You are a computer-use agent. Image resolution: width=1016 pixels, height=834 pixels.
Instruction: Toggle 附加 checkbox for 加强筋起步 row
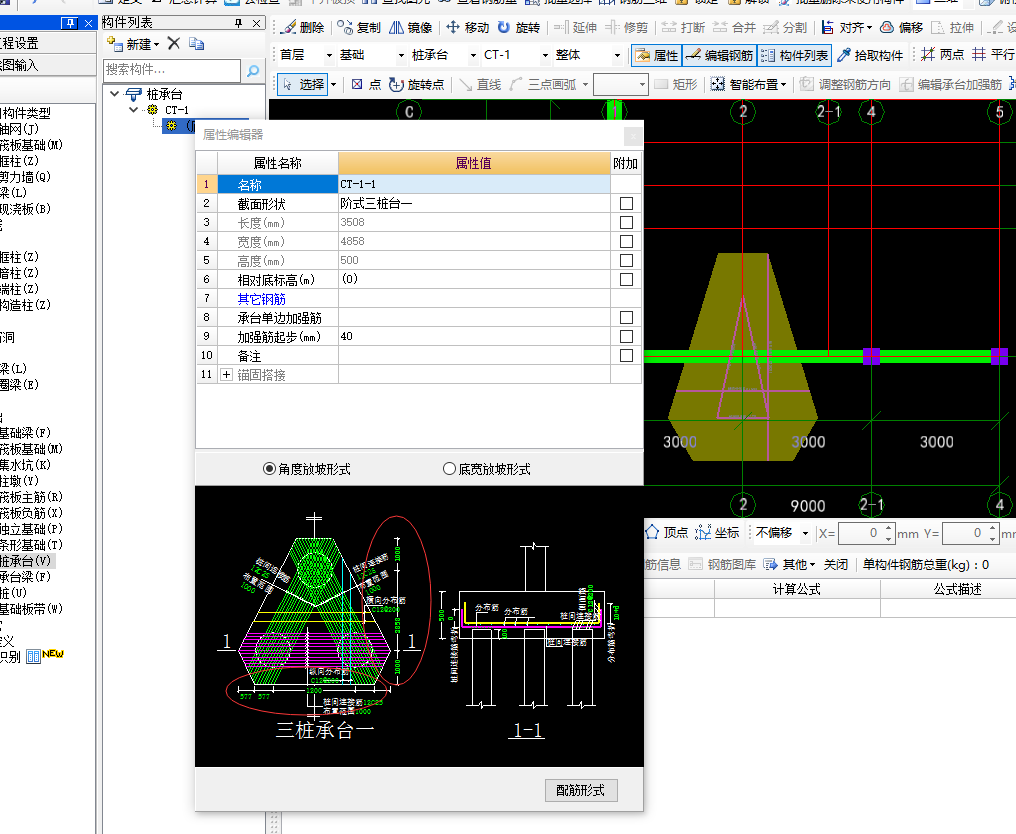point(626,336)
